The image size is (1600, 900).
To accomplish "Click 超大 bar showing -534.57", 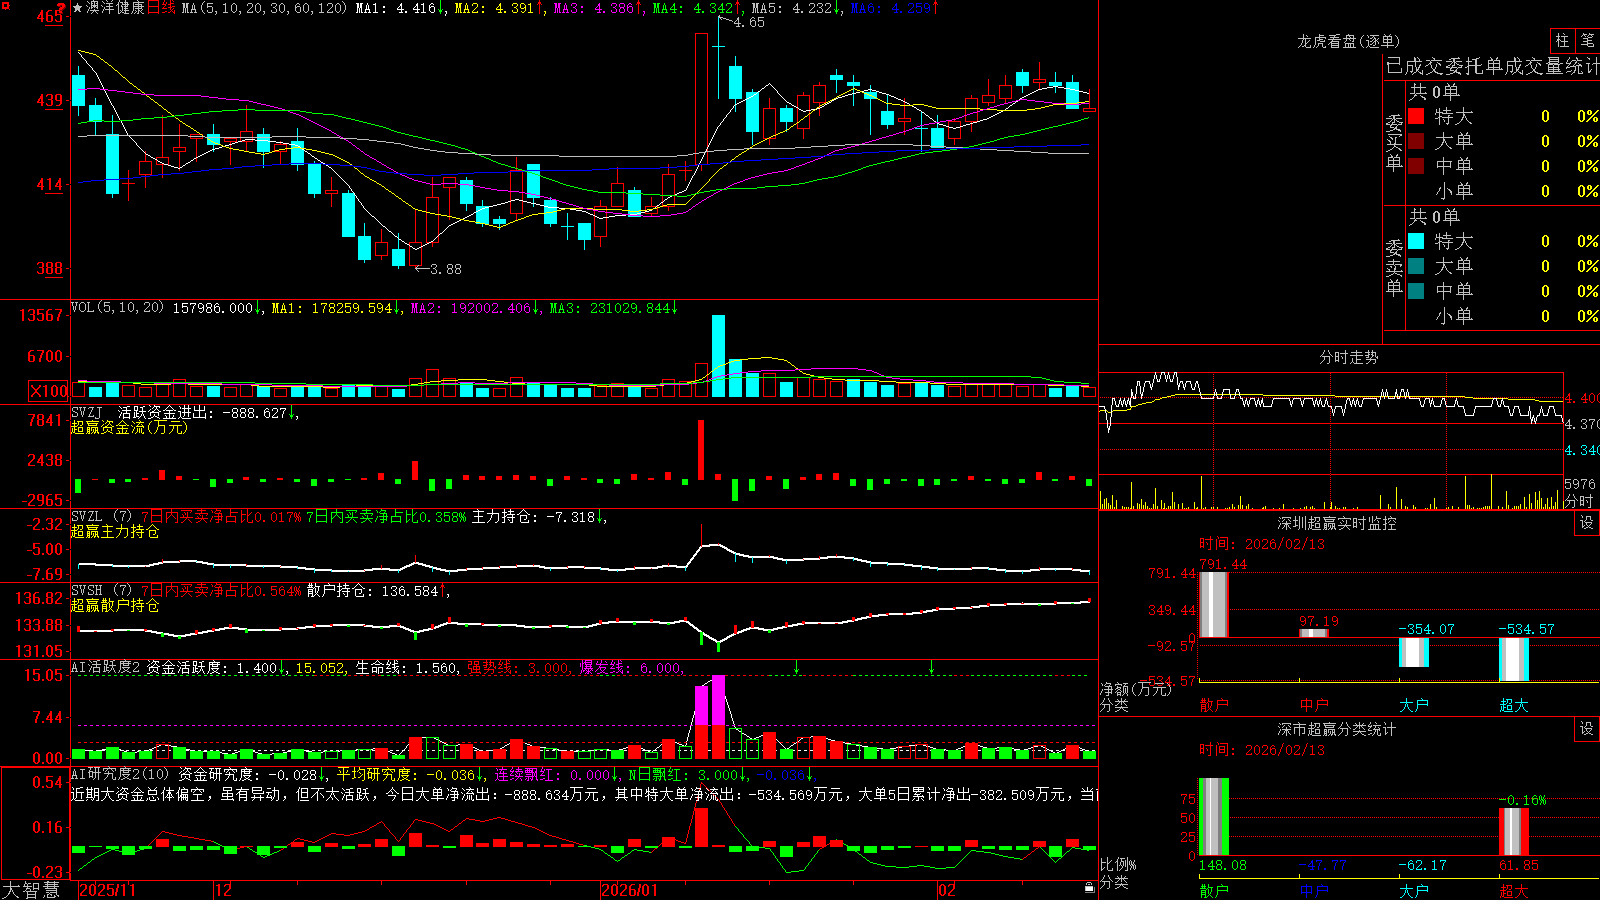I will [x=1514, y=659].
